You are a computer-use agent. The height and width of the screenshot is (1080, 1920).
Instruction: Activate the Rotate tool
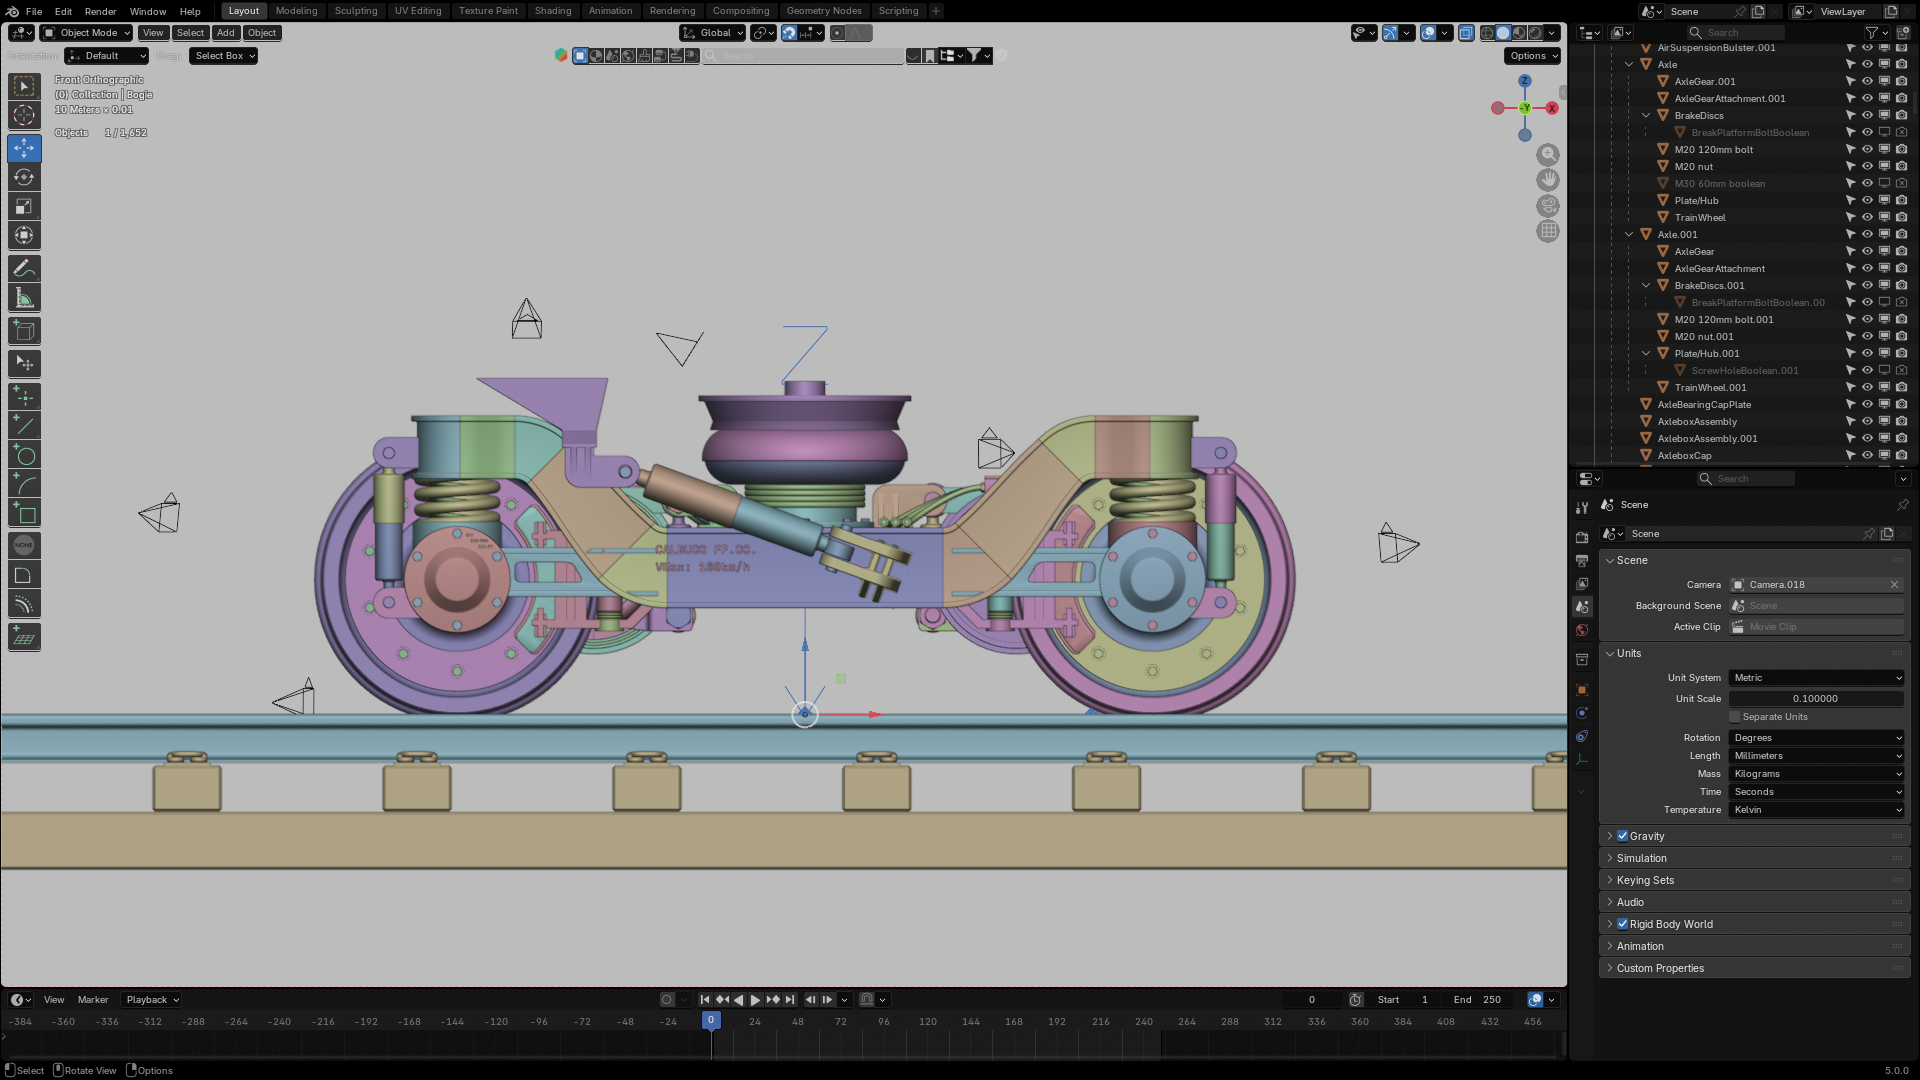click(x=24, y=178)
